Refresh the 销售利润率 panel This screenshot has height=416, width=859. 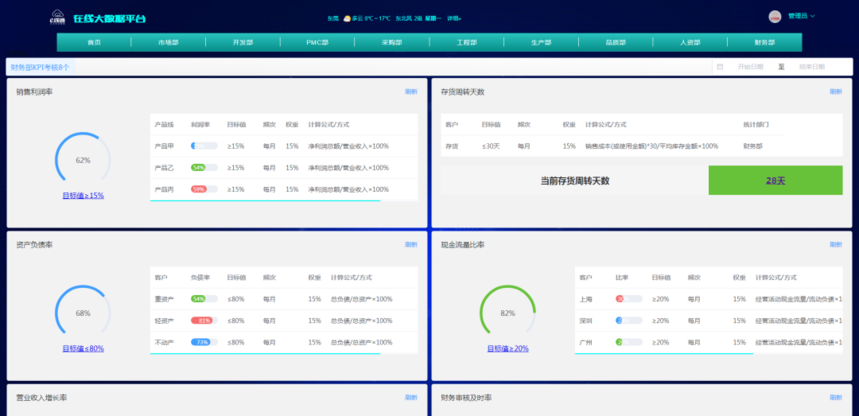click(x=411, y=91)
